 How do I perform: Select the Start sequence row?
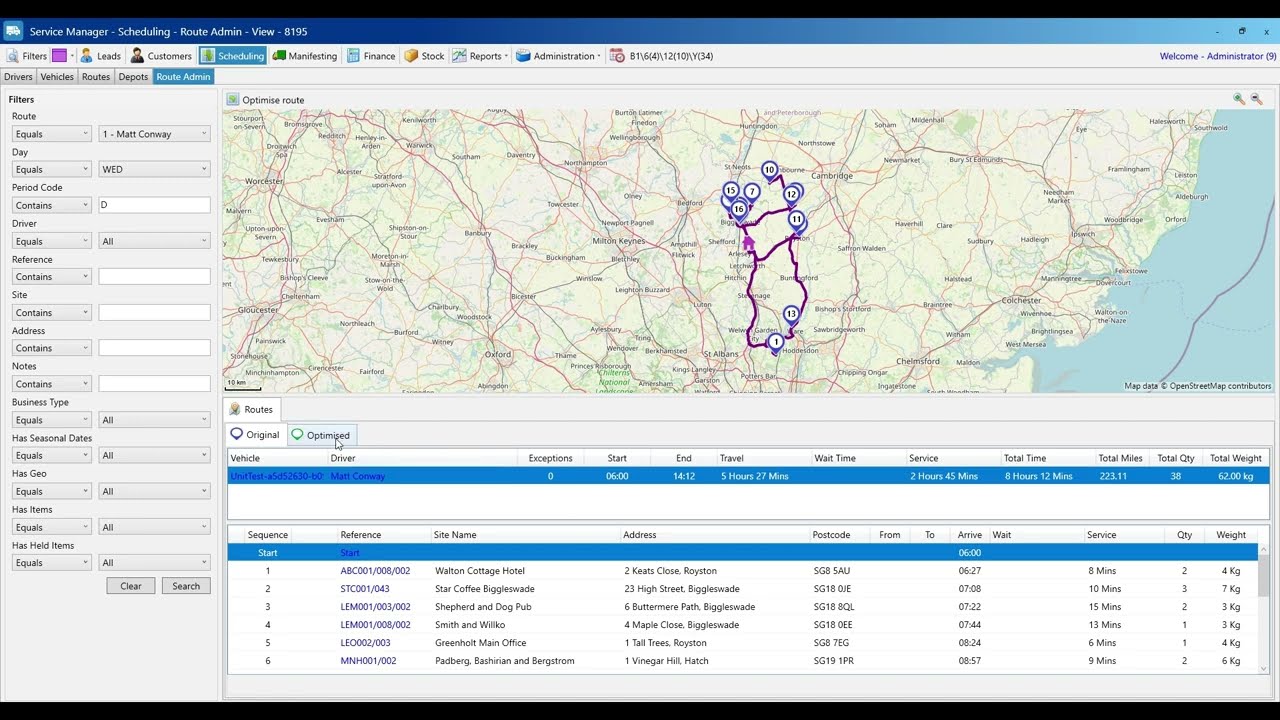click(742, 553)
